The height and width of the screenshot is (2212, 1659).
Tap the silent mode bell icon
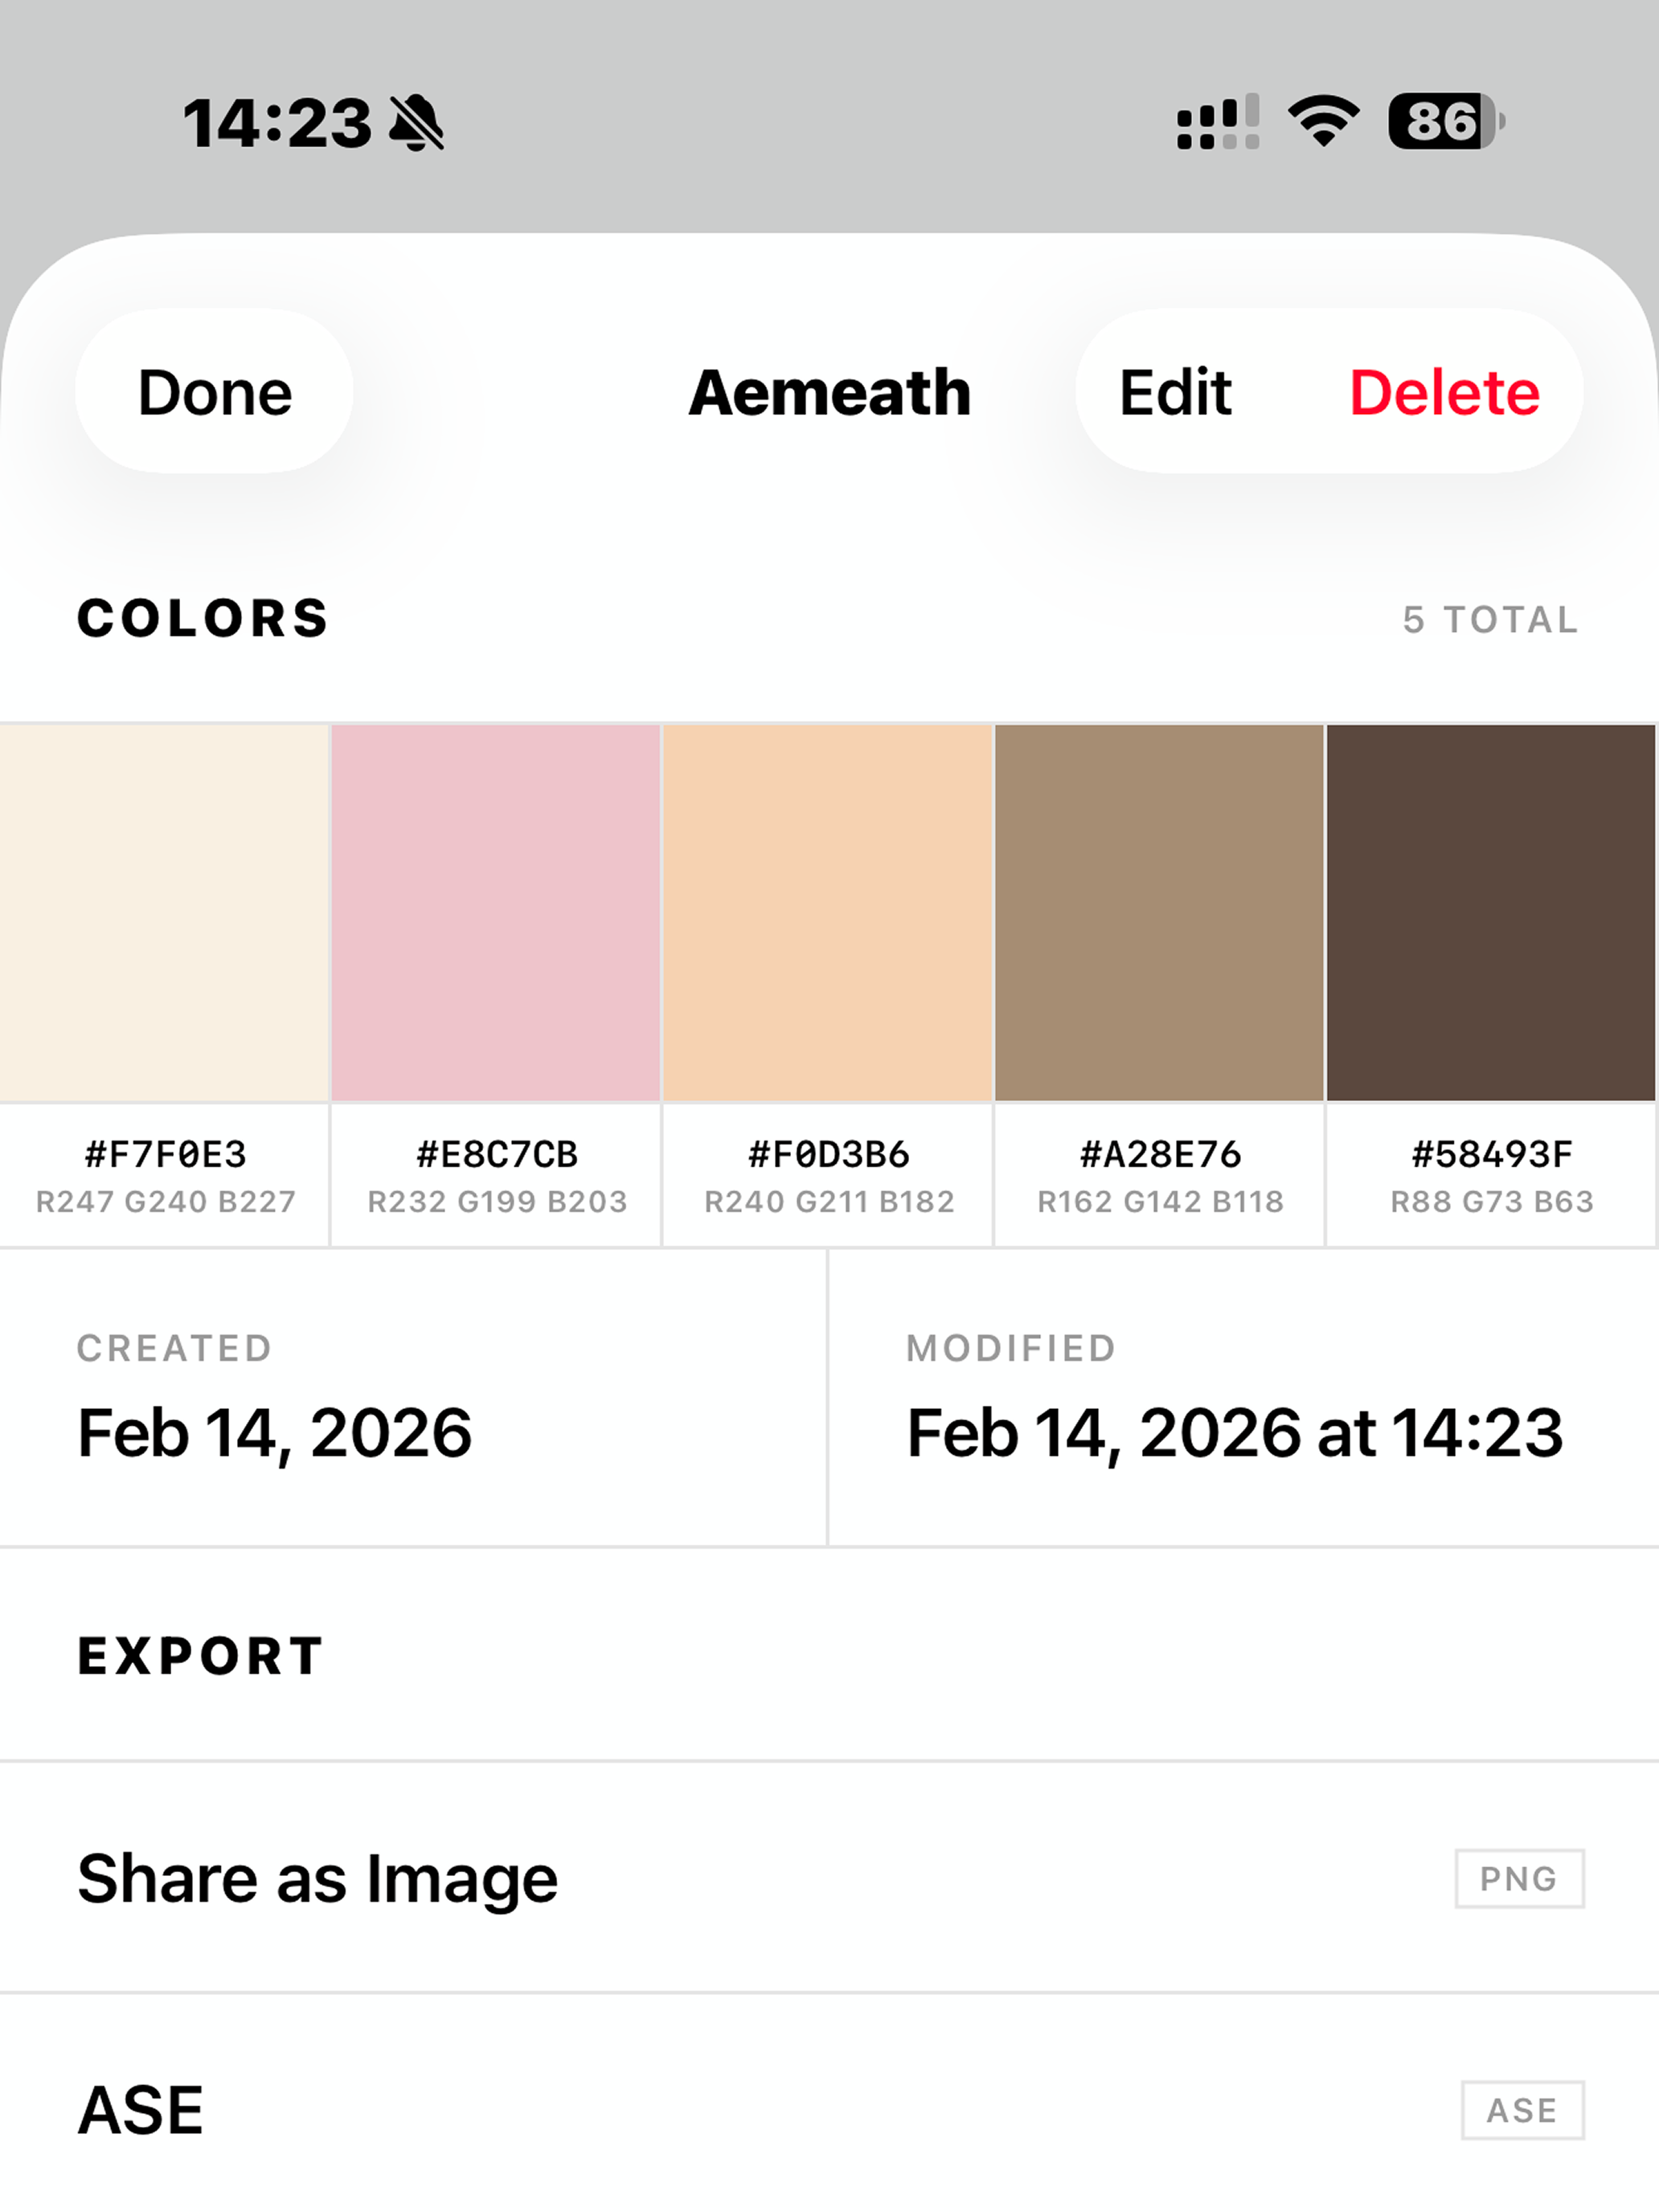417,124
